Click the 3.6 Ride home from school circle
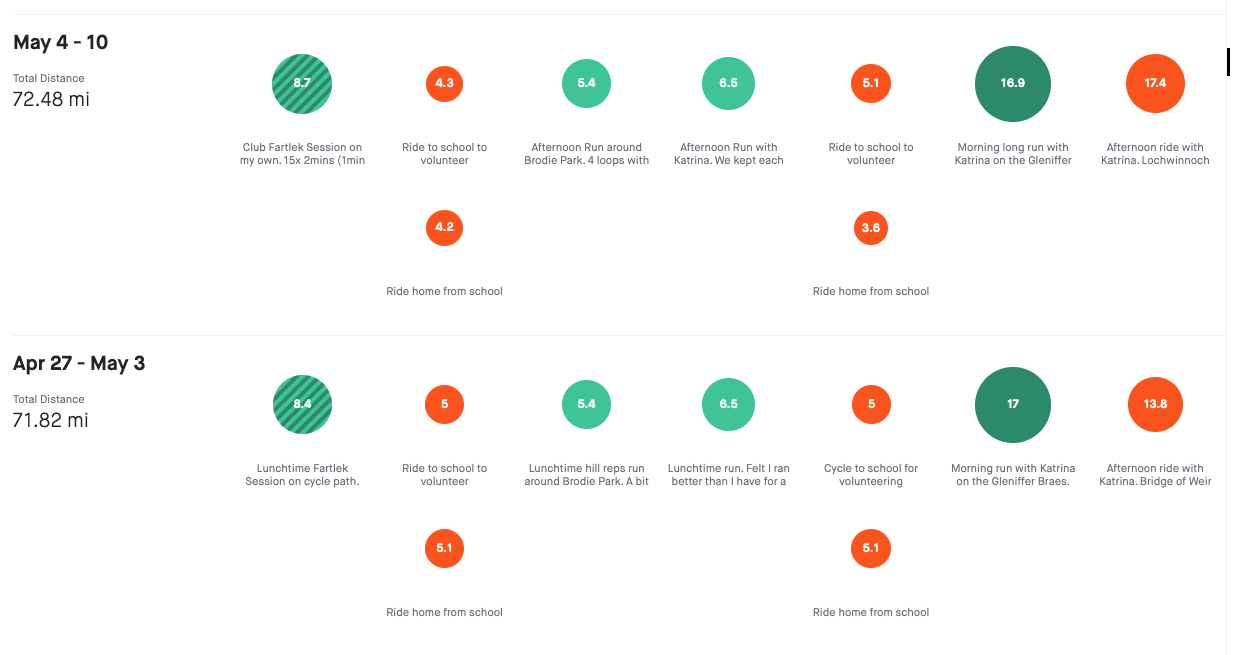This screenshot has width=1239, height=655. pos(871,227)
